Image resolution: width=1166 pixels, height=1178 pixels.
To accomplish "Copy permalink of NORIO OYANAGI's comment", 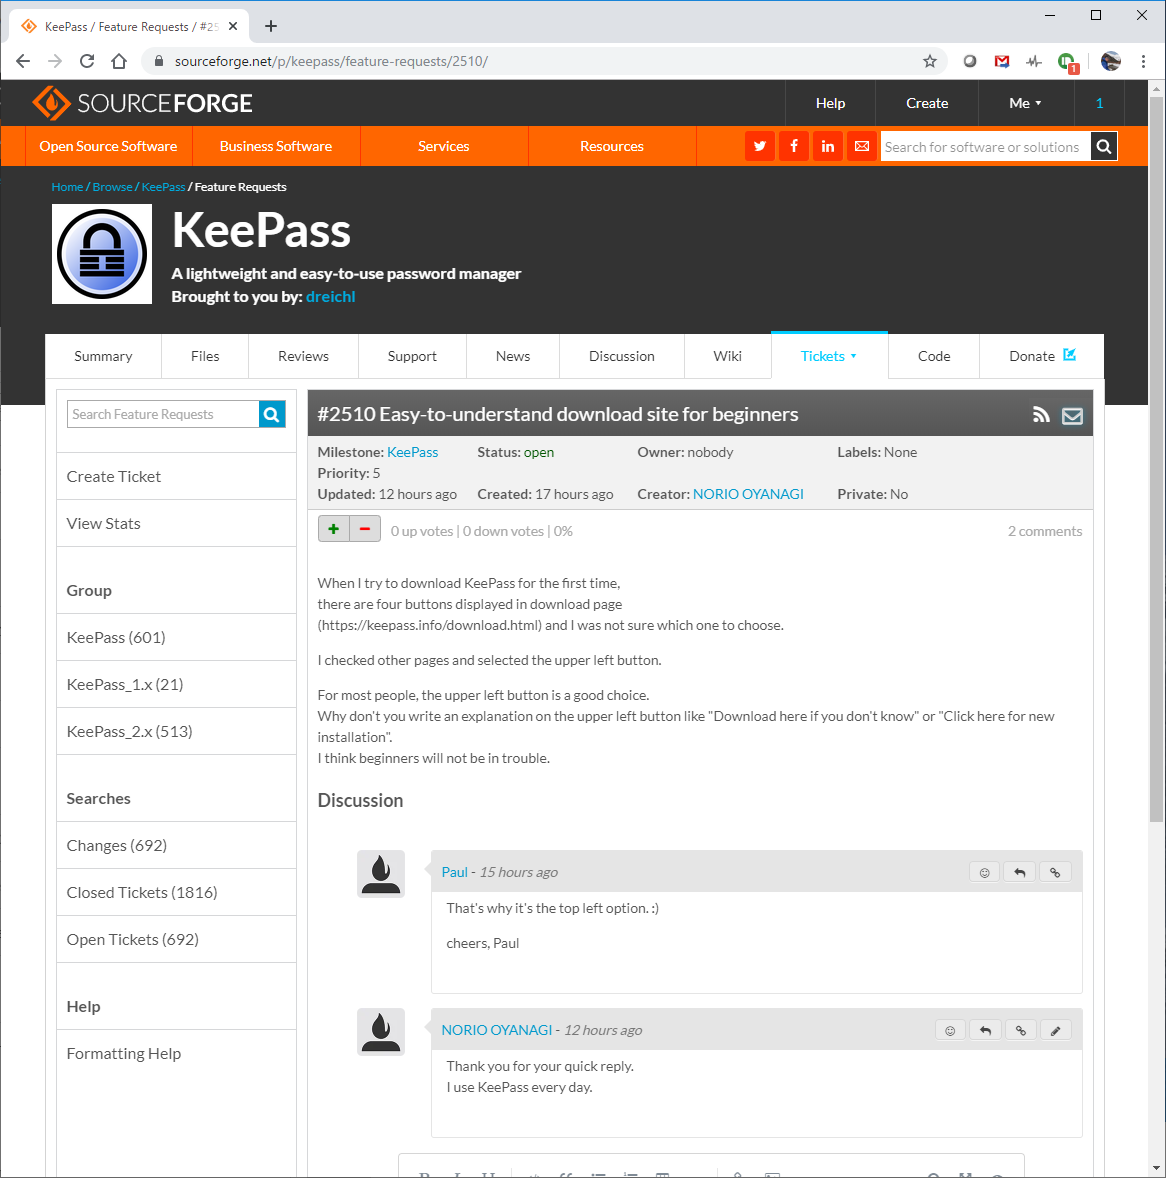I will pyautogui.click(x=1020, y=1029).
